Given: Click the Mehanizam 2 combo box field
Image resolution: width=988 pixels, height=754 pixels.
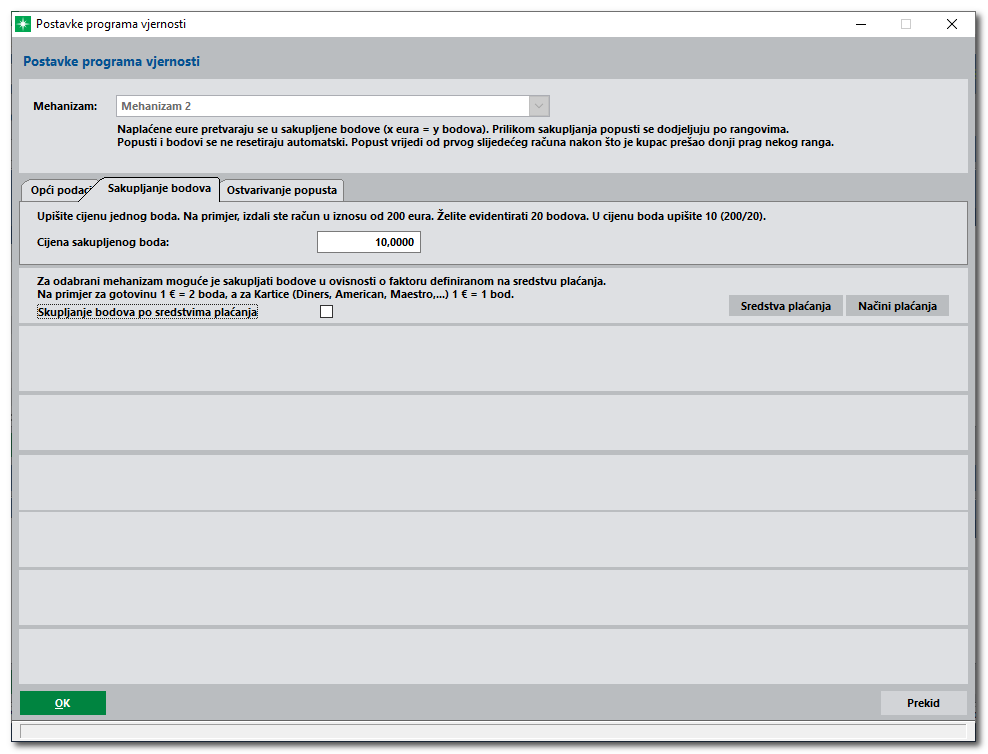Looking at the screenshot, I should click(321, 106).
